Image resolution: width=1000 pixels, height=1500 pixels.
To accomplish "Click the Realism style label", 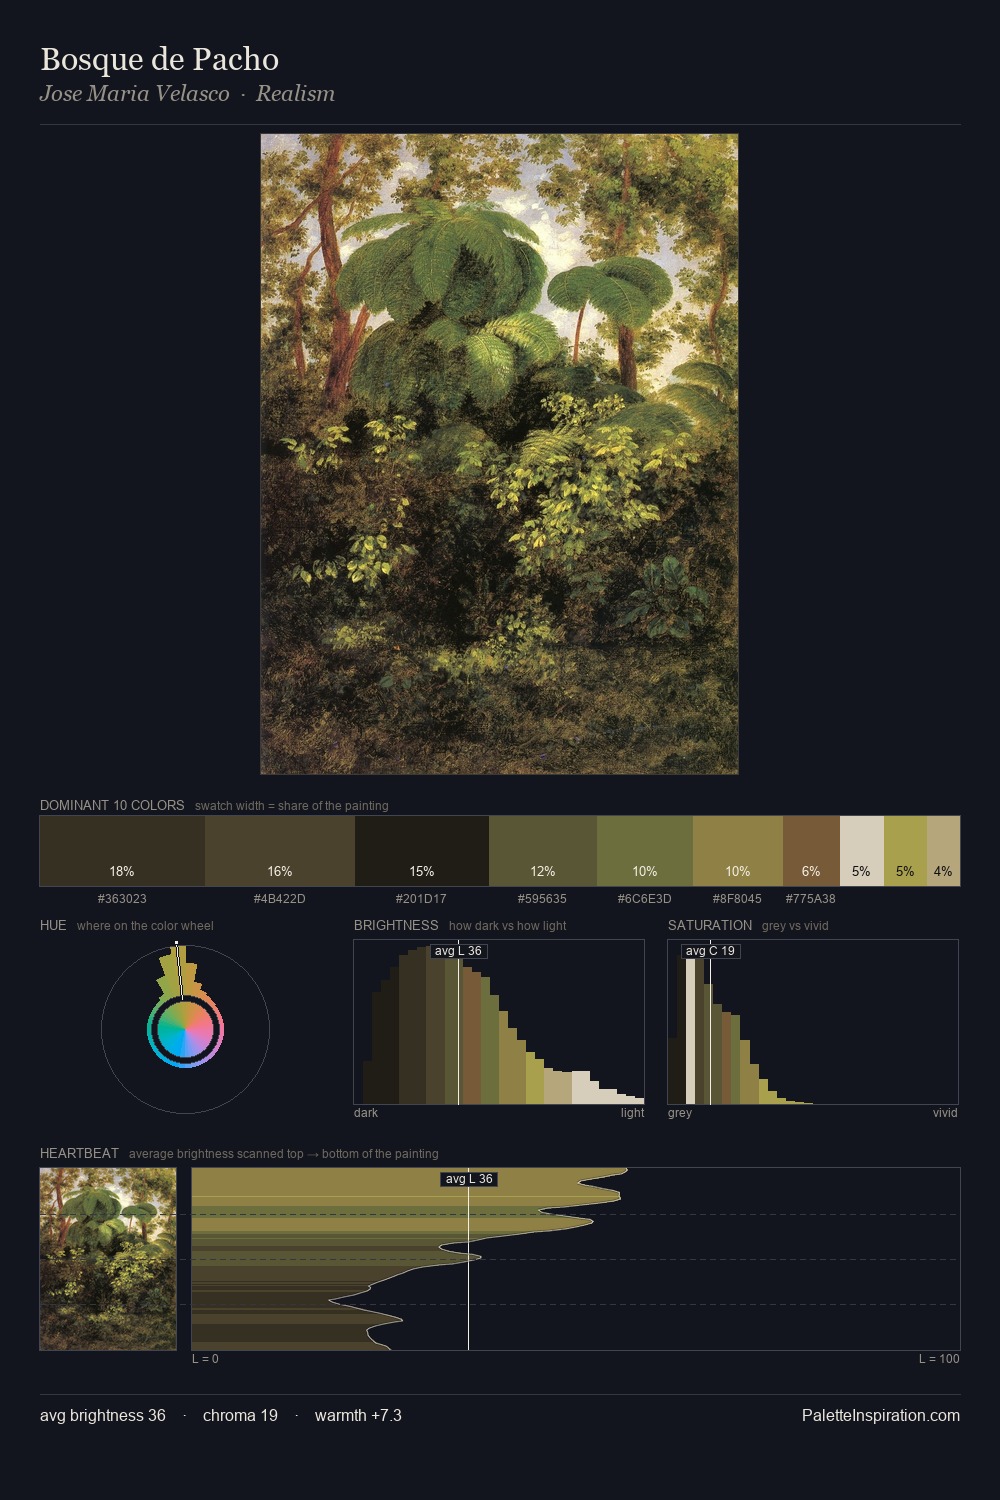I will (295, 93).
